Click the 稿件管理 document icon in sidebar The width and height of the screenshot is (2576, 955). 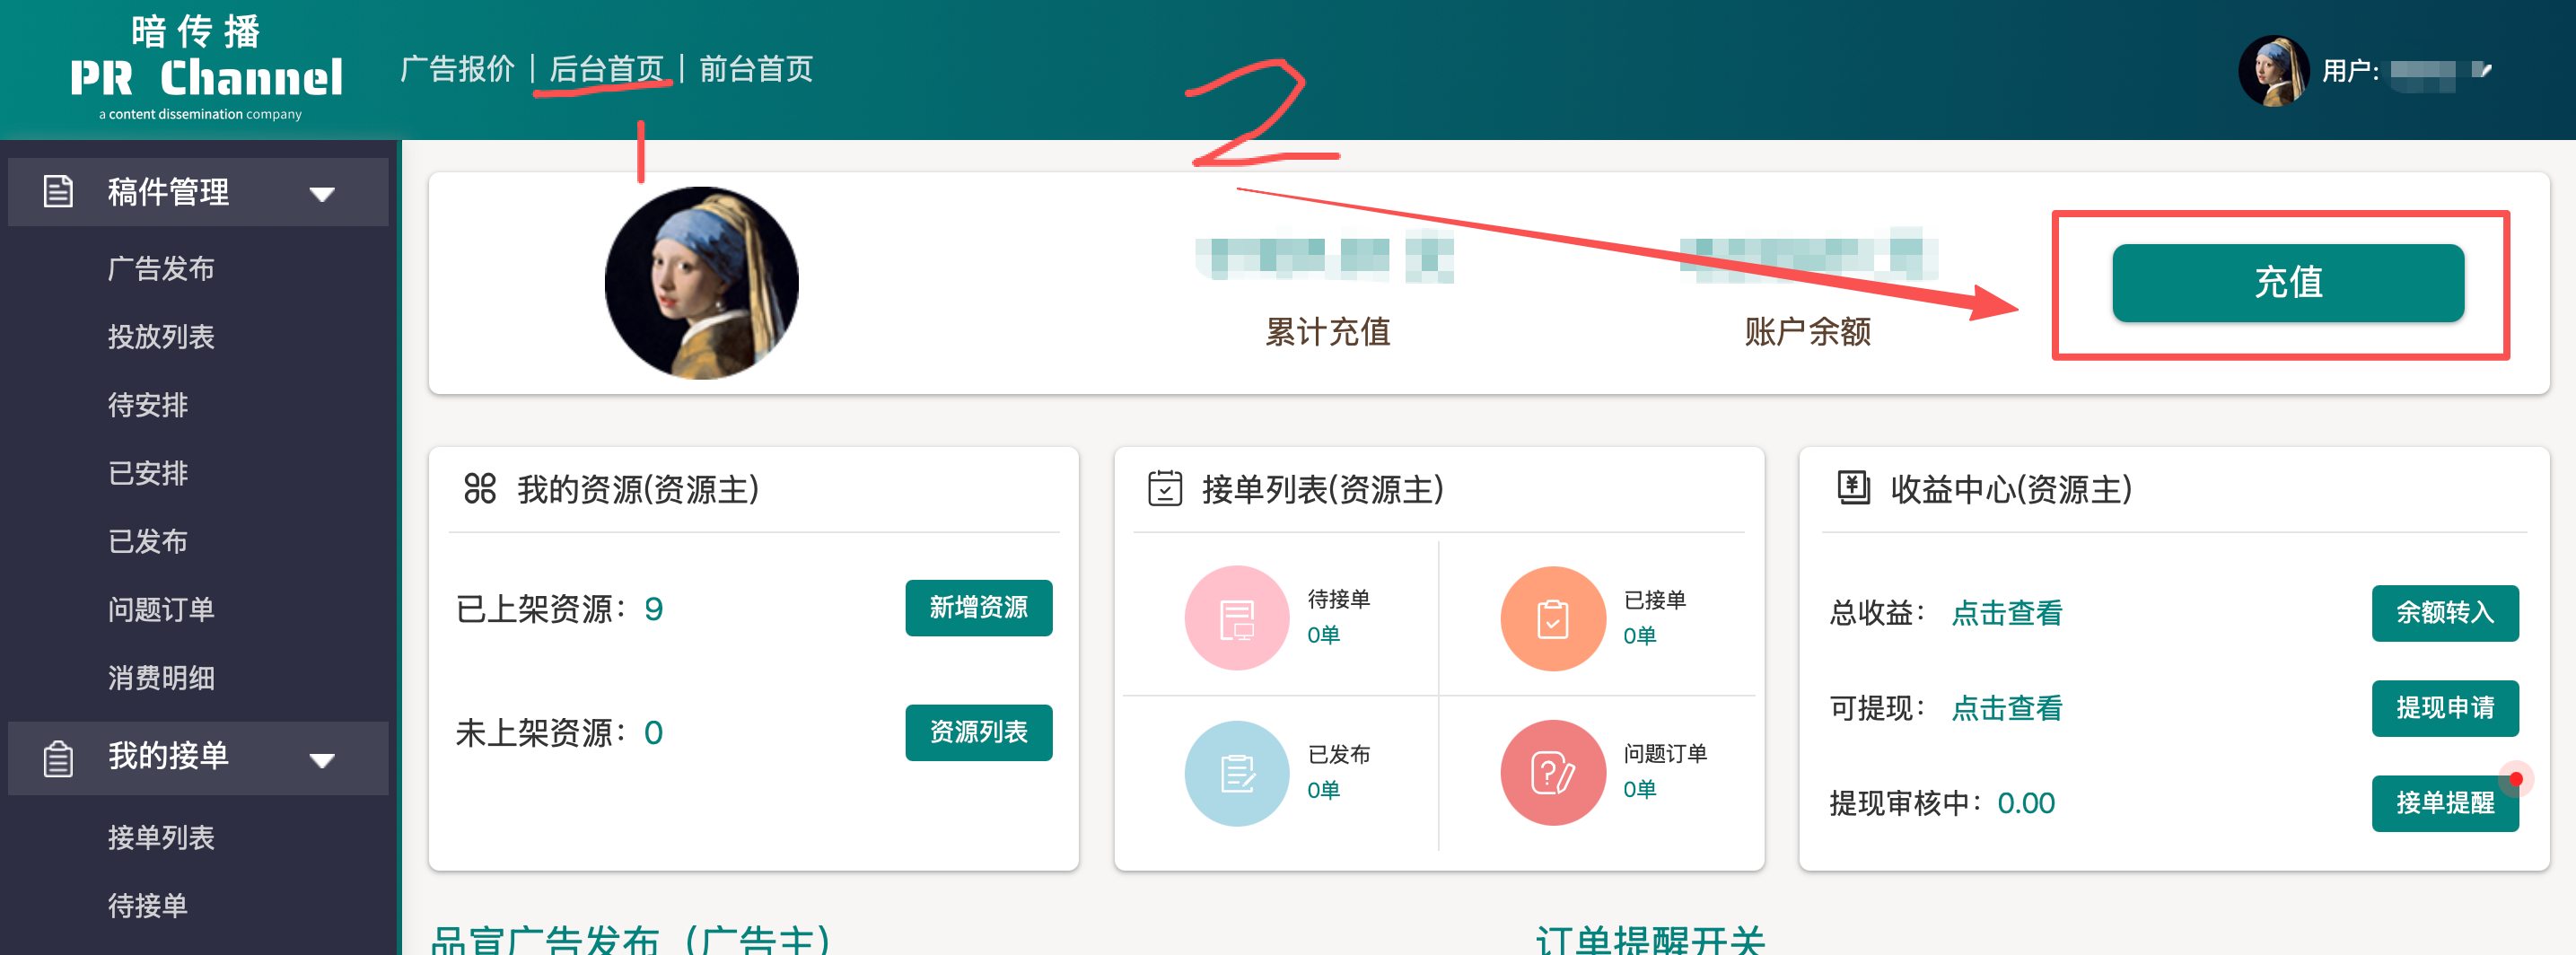[58, 191]
